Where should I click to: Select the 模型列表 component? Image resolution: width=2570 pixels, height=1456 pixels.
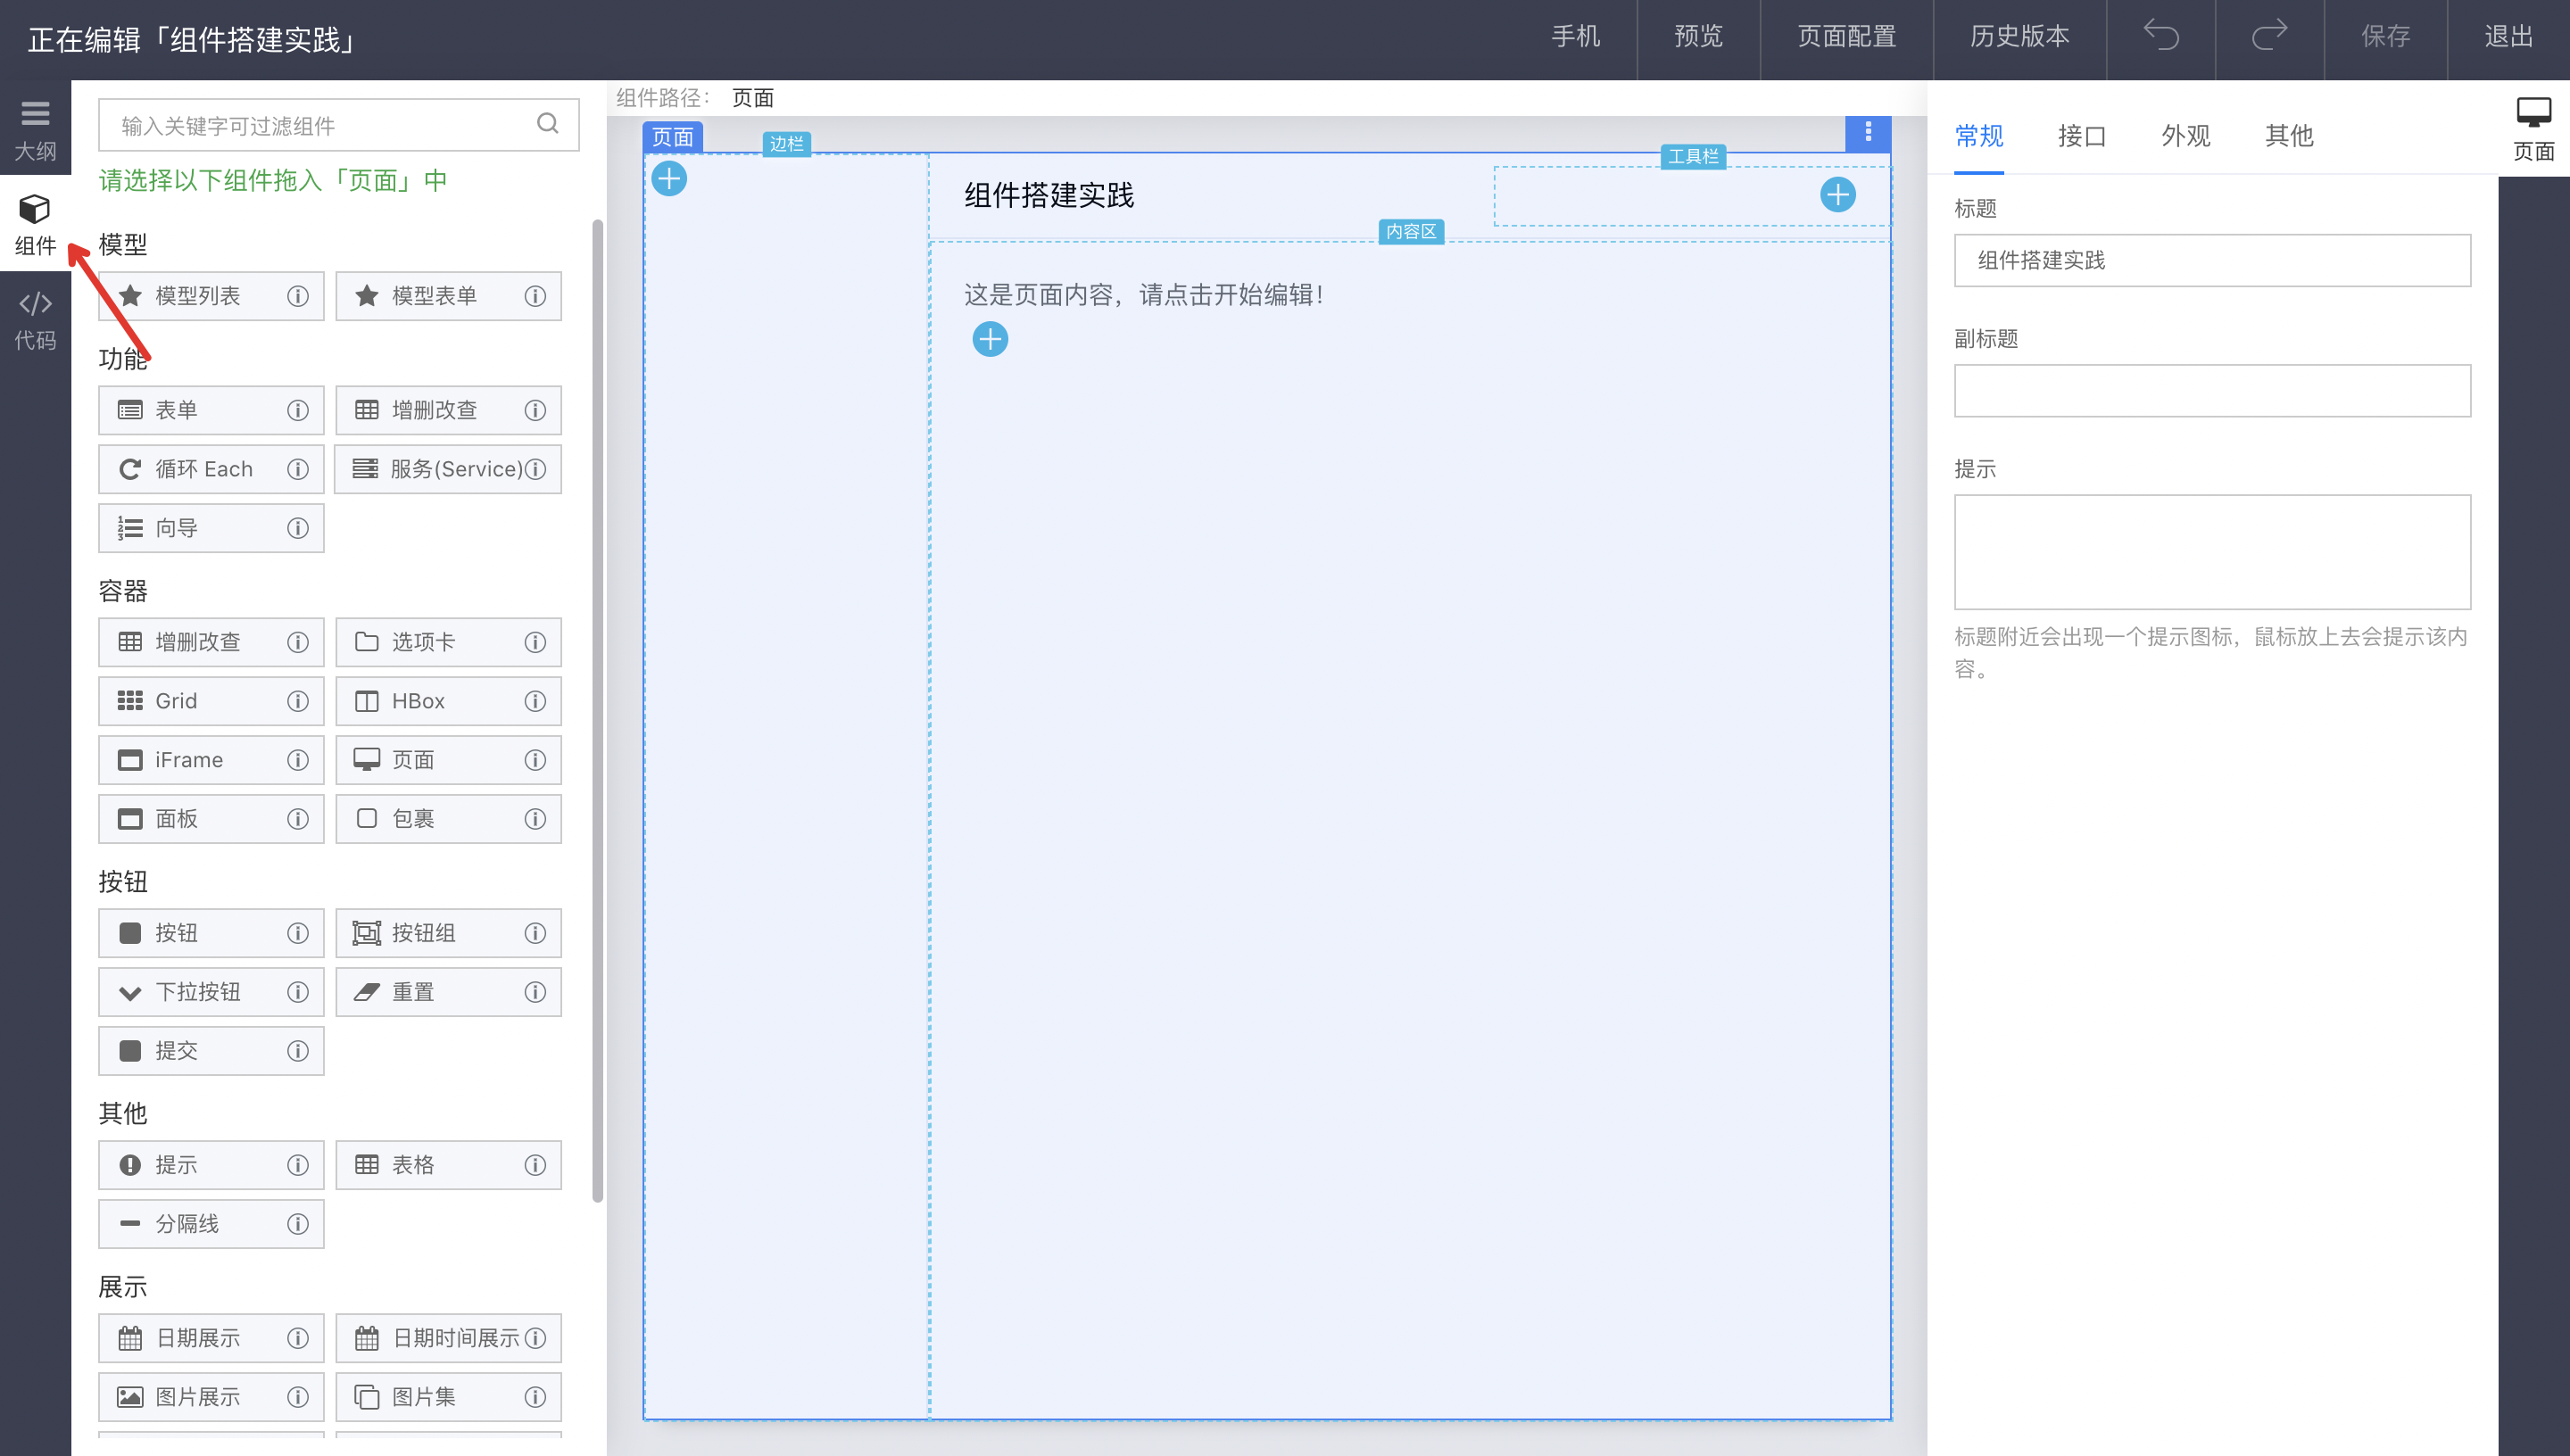coord(211,296)
